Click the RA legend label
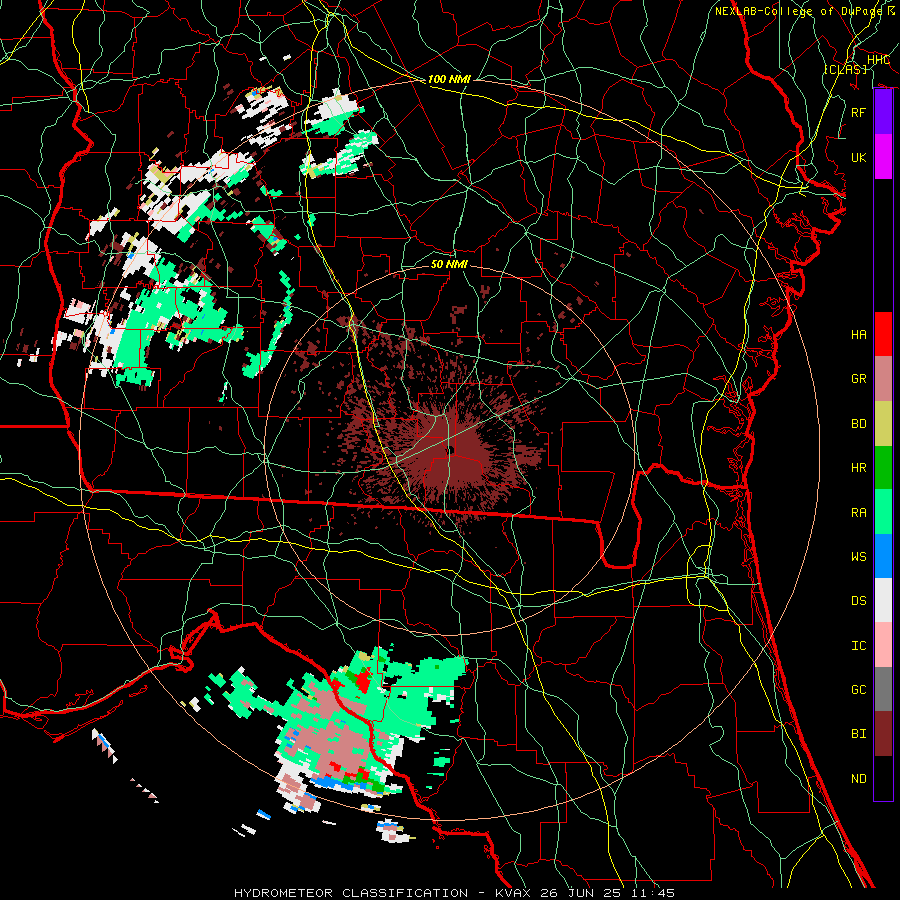900x900 pixels. coord(858,513)
